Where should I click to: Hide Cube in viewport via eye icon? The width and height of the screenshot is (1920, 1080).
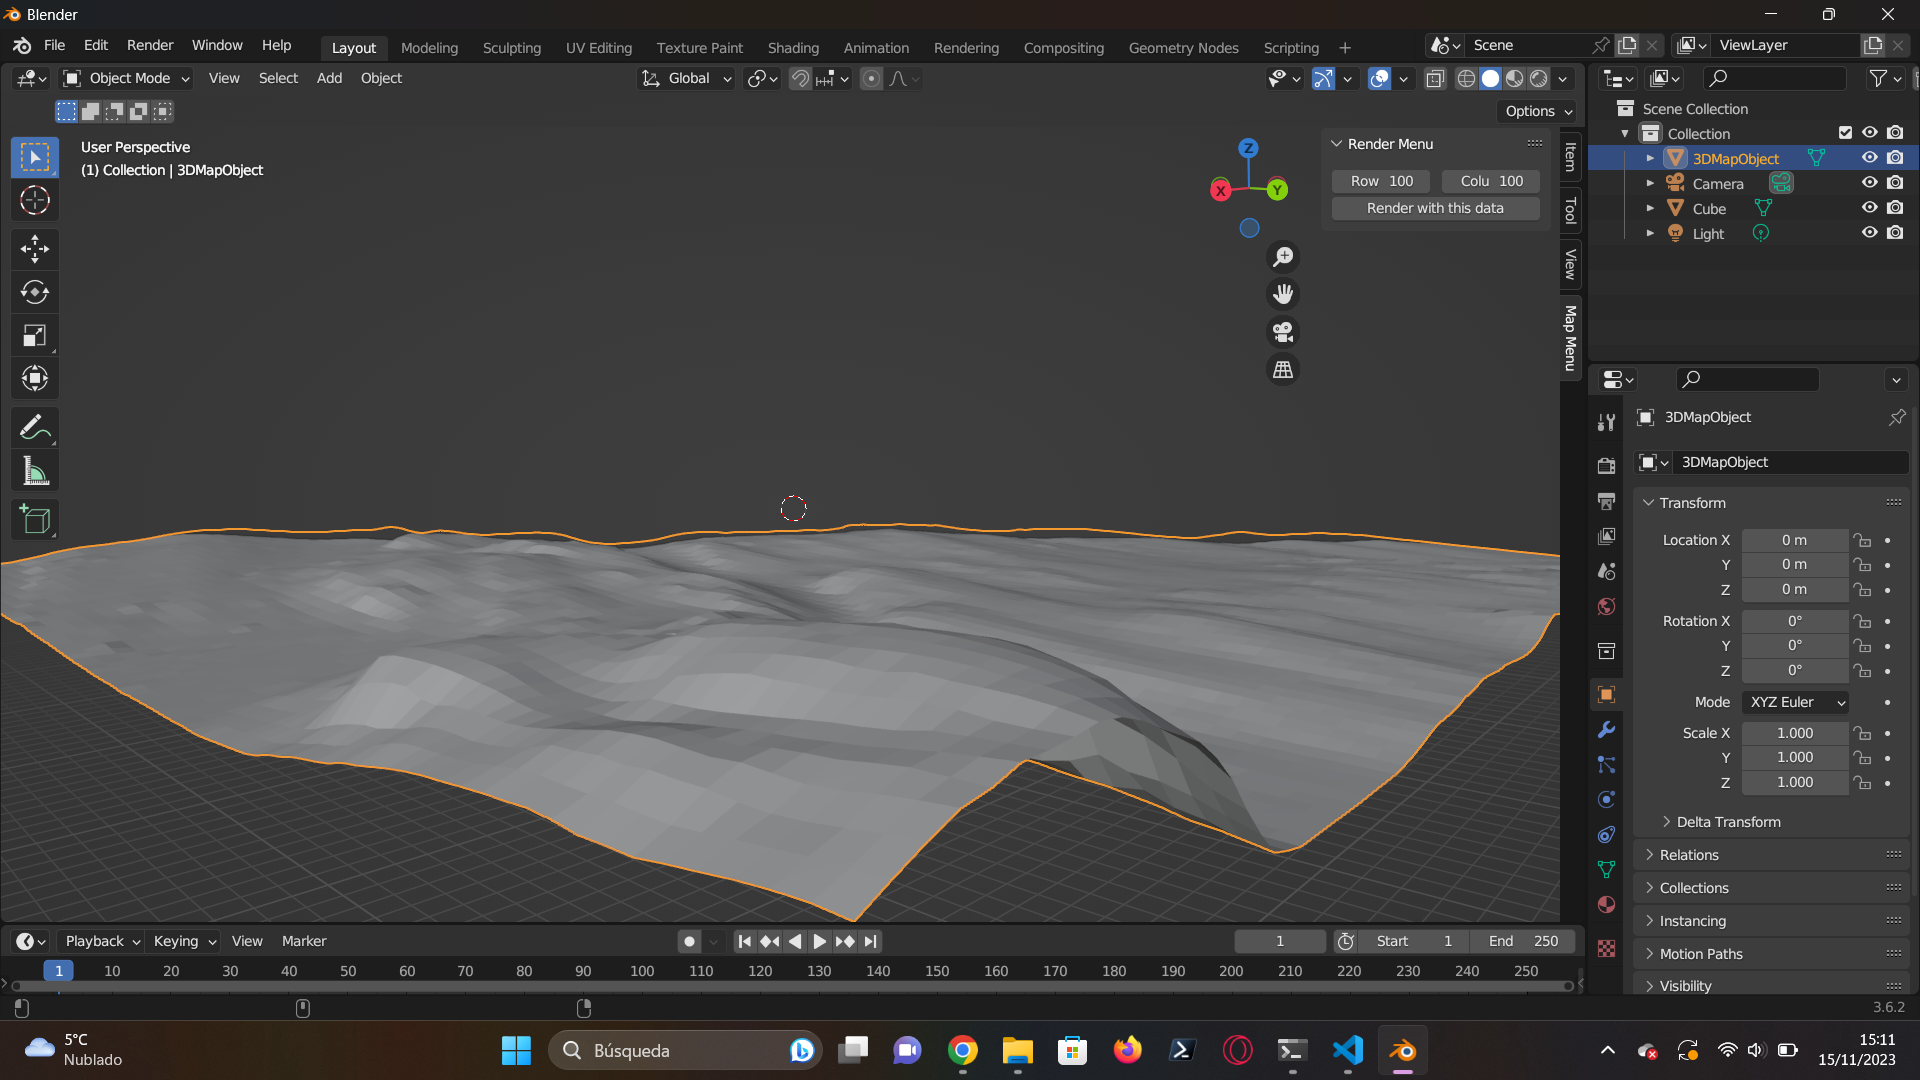1869,208
